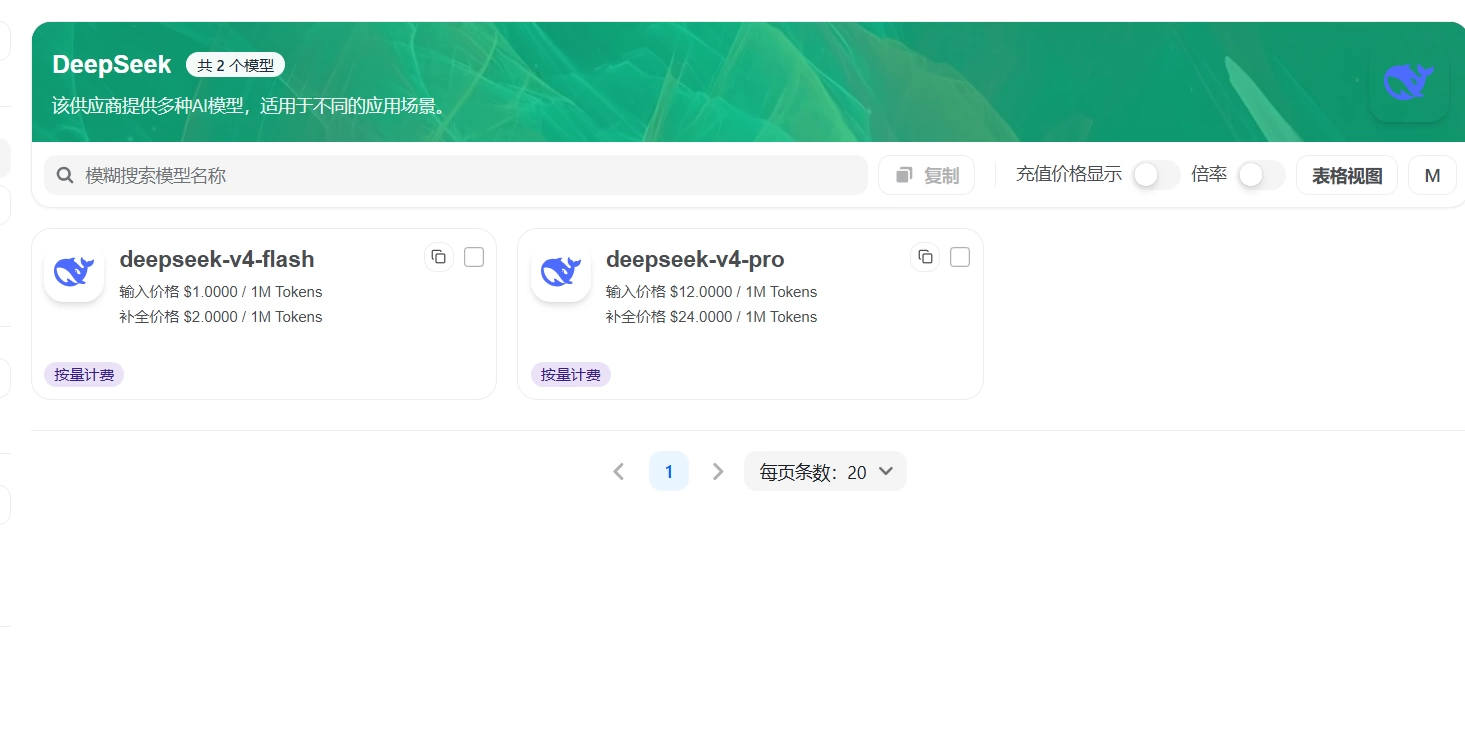This screenshot has width=1465, height=745.
Task: Switch to 表格视图
Action: 1347,175
